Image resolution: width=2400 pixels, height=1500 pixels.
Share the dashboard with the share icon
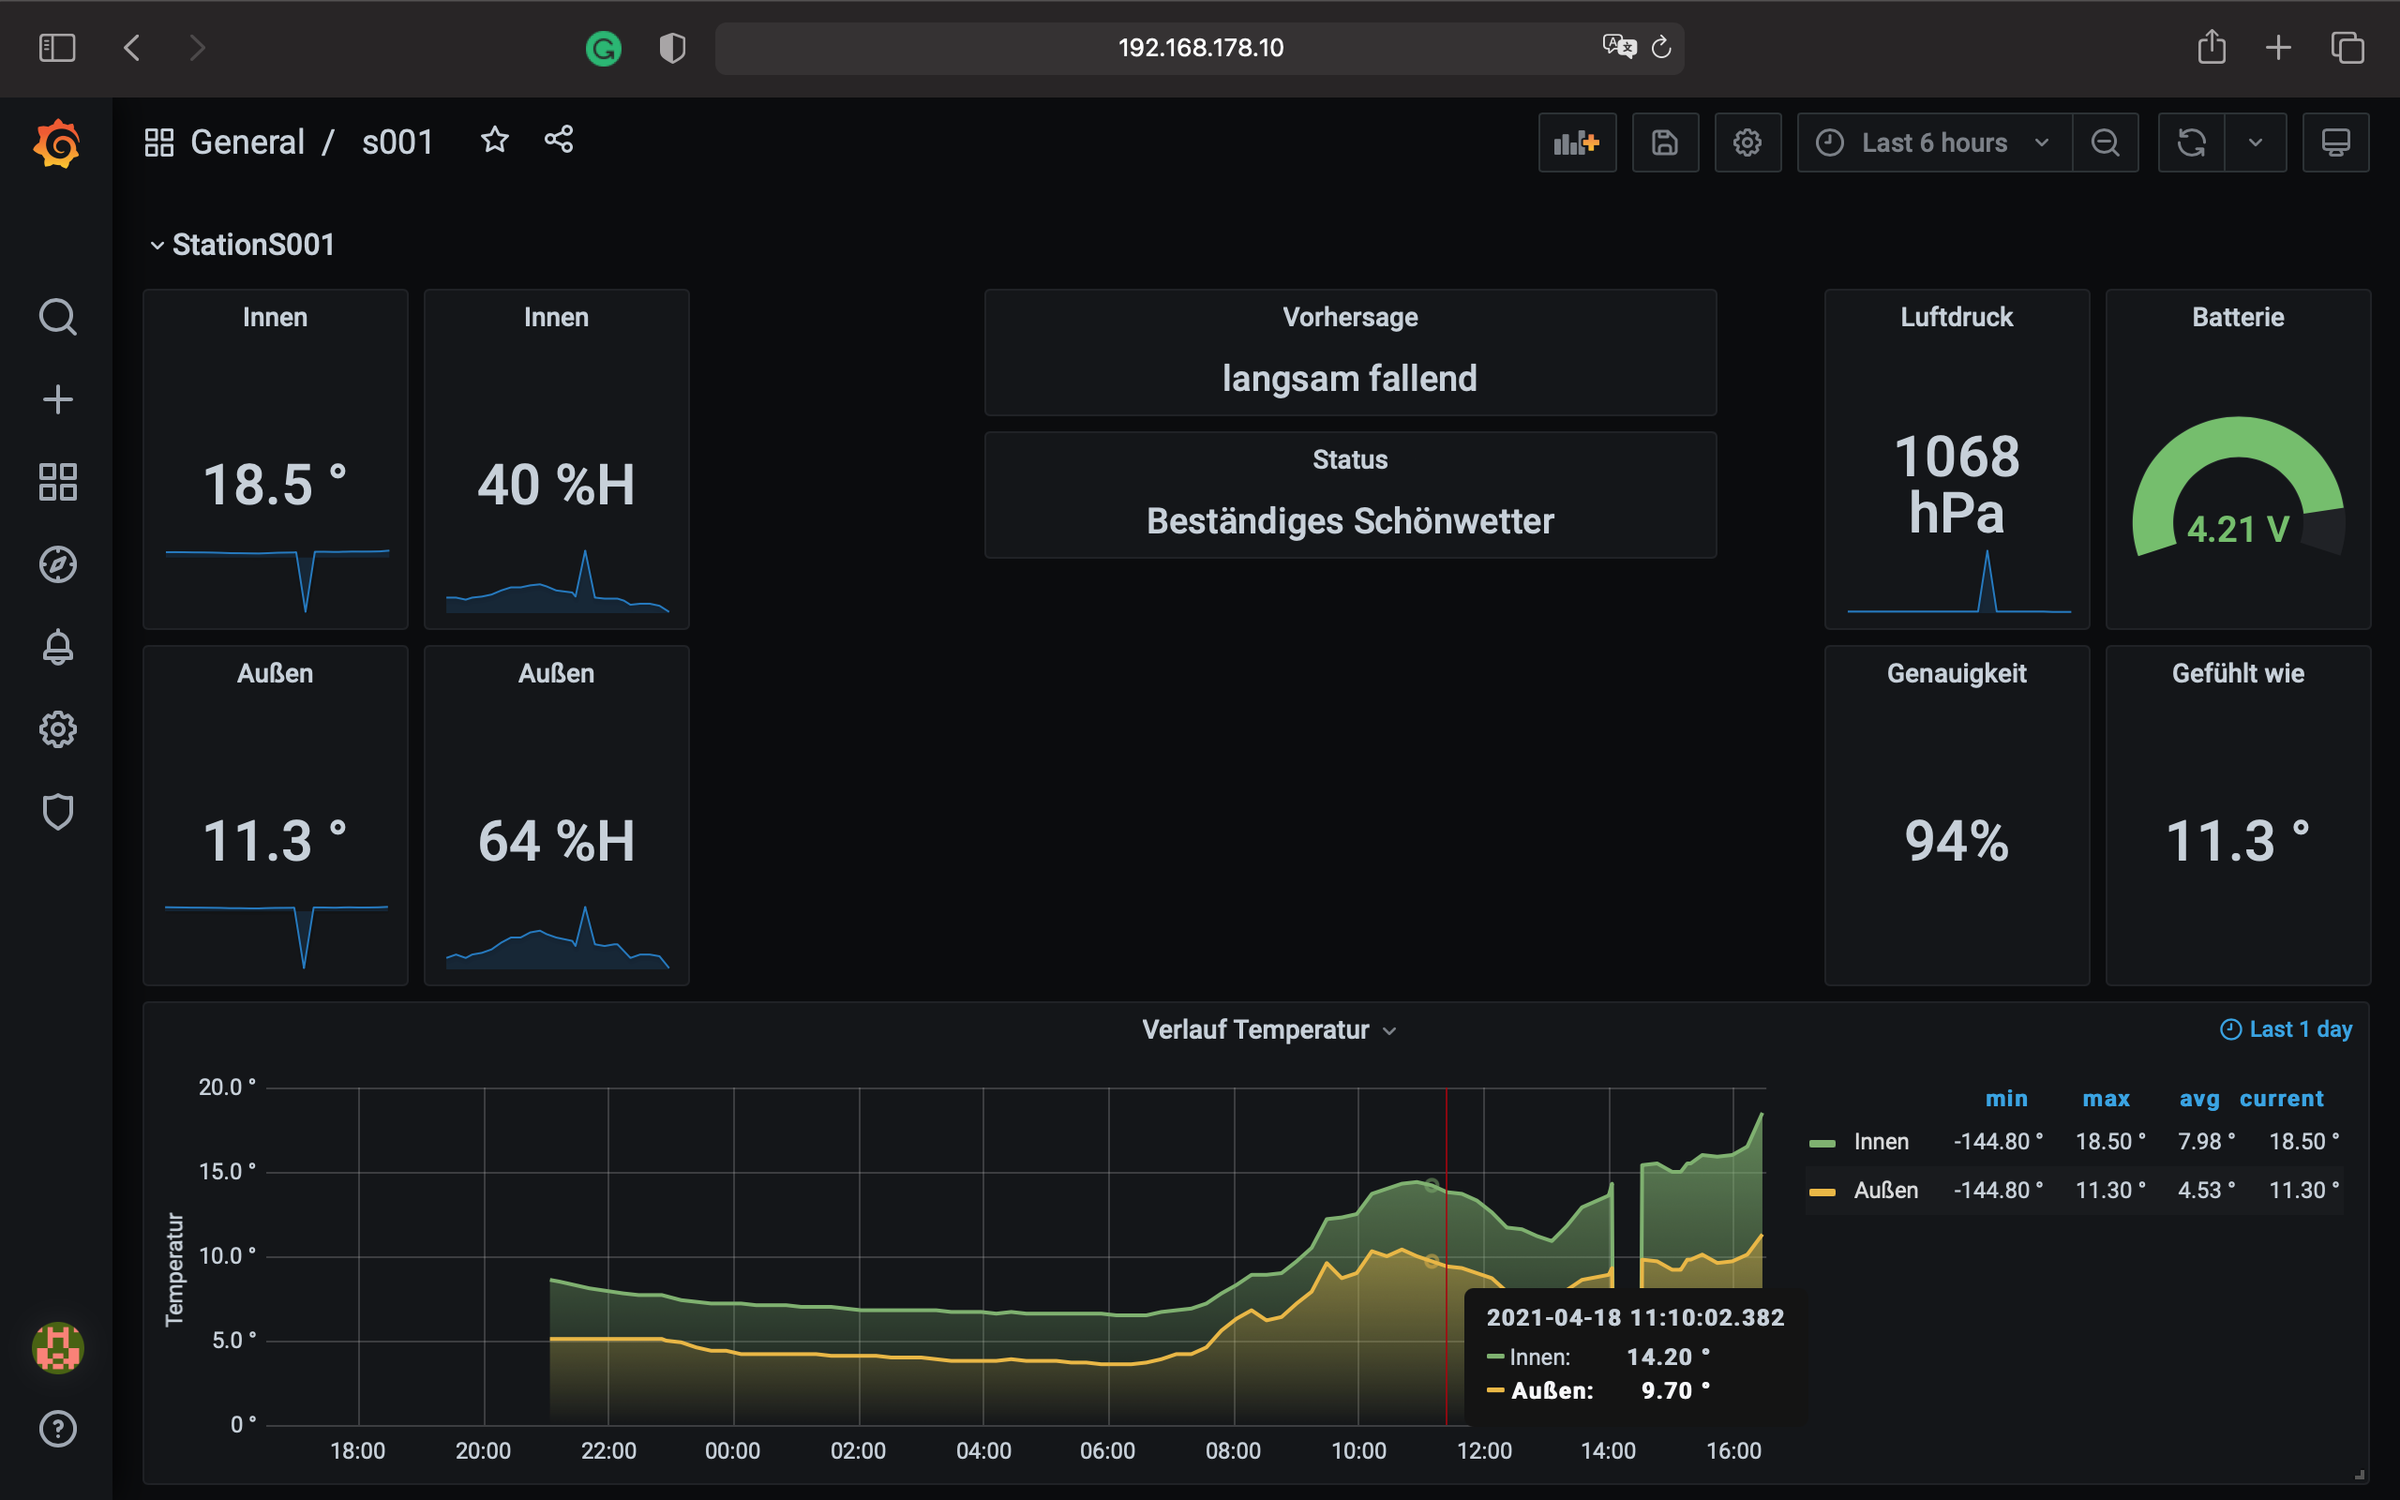tap(559, 140)
